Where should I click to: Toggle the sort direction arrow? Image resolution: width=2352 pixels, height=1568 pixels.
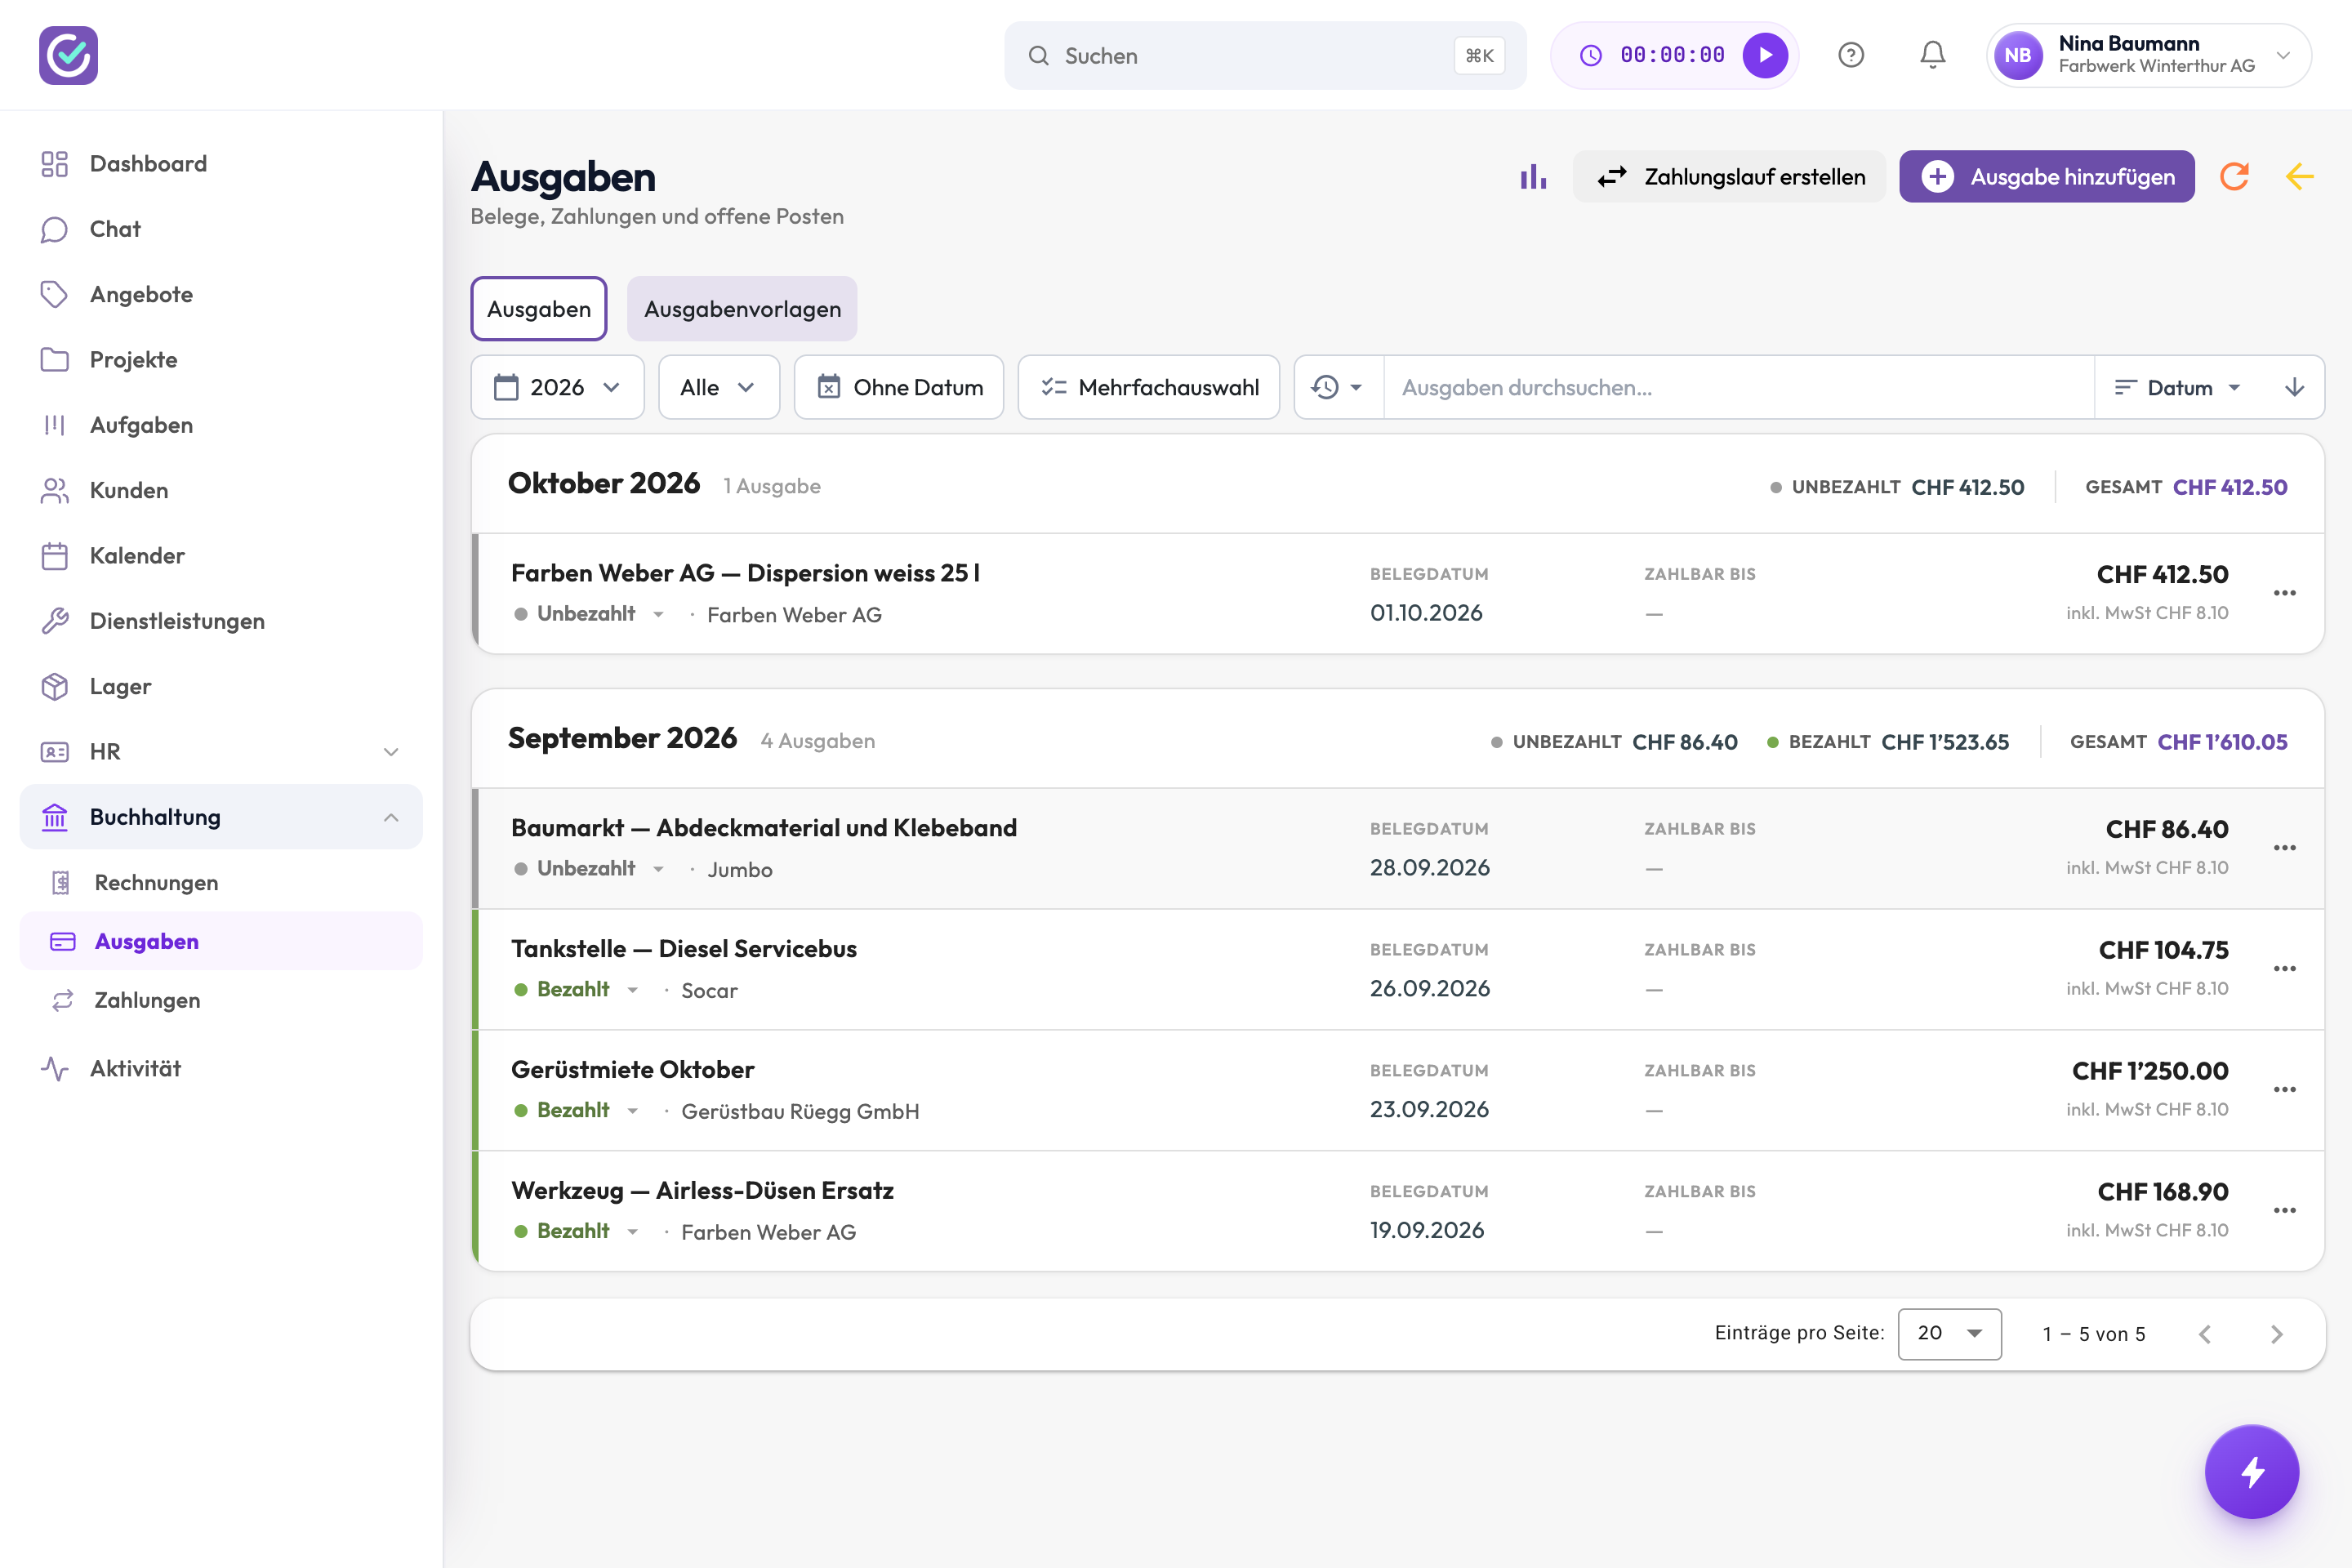pyautogui.click(x=2295, y=387)
